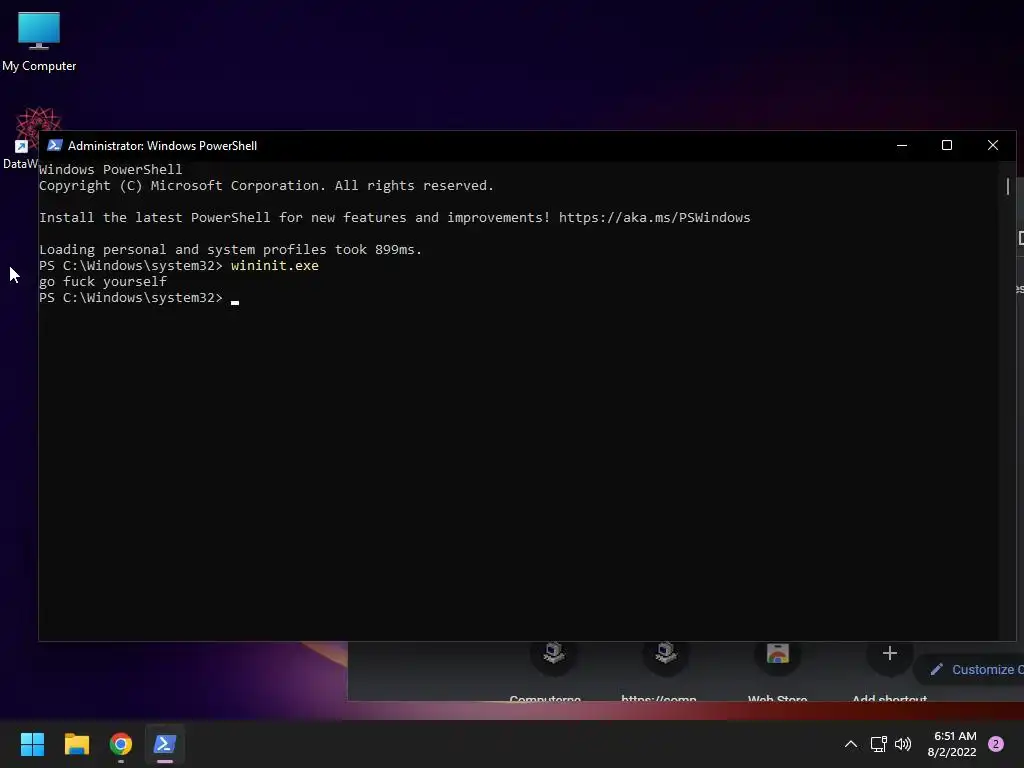Open the My Computer desktop icon

pyautogui.click(x=39, y=41)
